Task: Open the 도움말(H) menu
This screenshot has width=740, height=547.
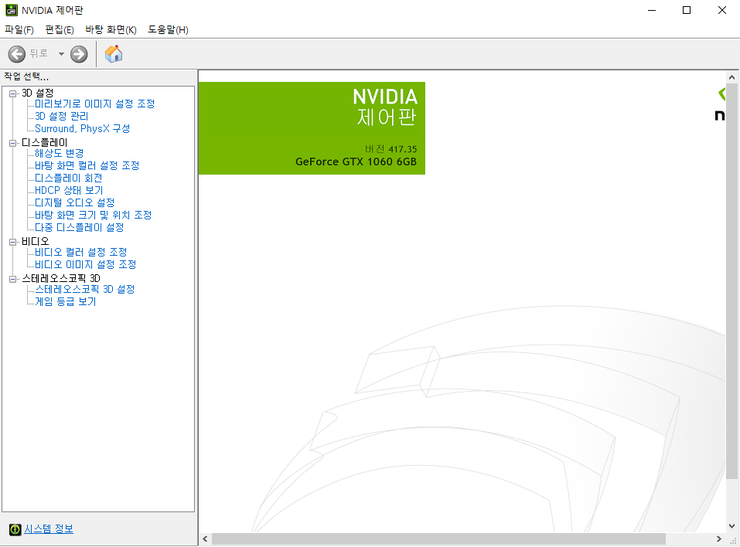Action: (x=168, y=30)
